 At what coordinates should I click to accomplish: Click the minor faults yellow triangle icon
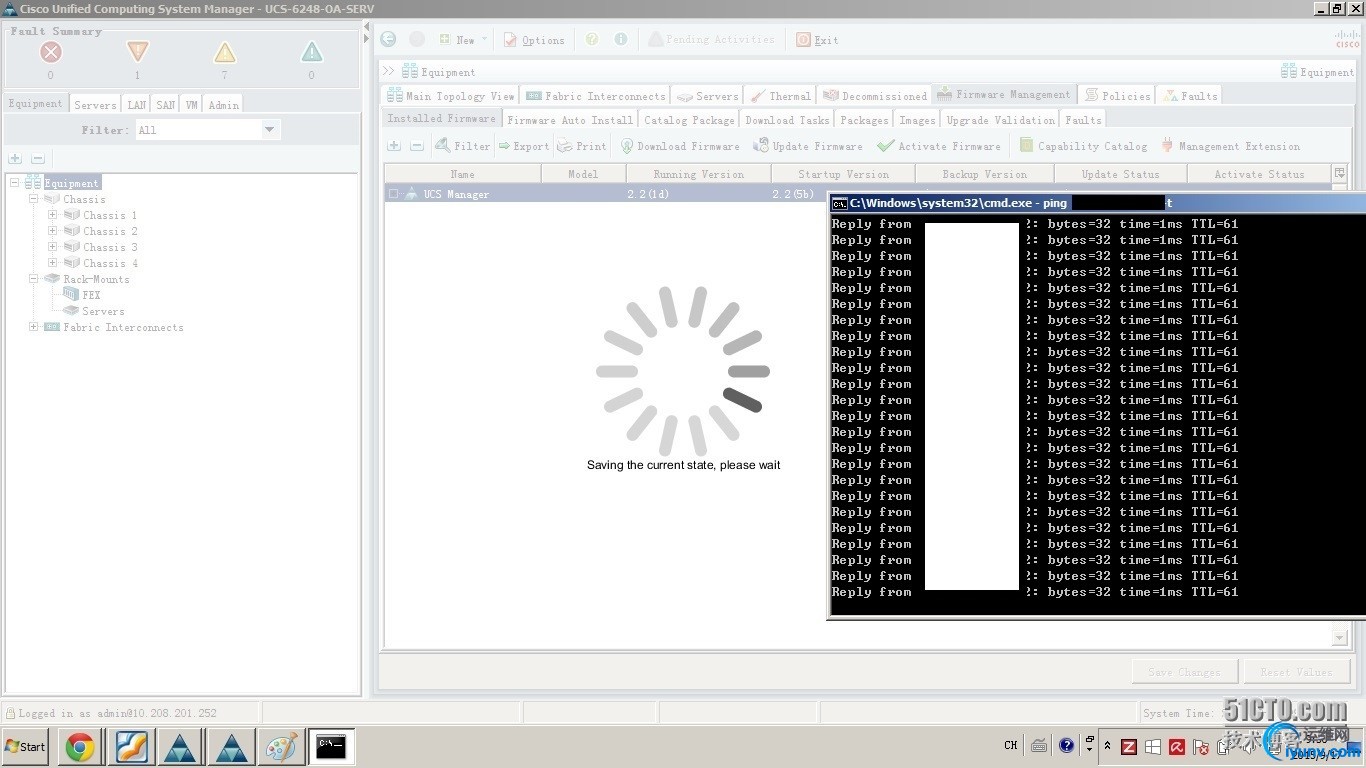(225, 52)
